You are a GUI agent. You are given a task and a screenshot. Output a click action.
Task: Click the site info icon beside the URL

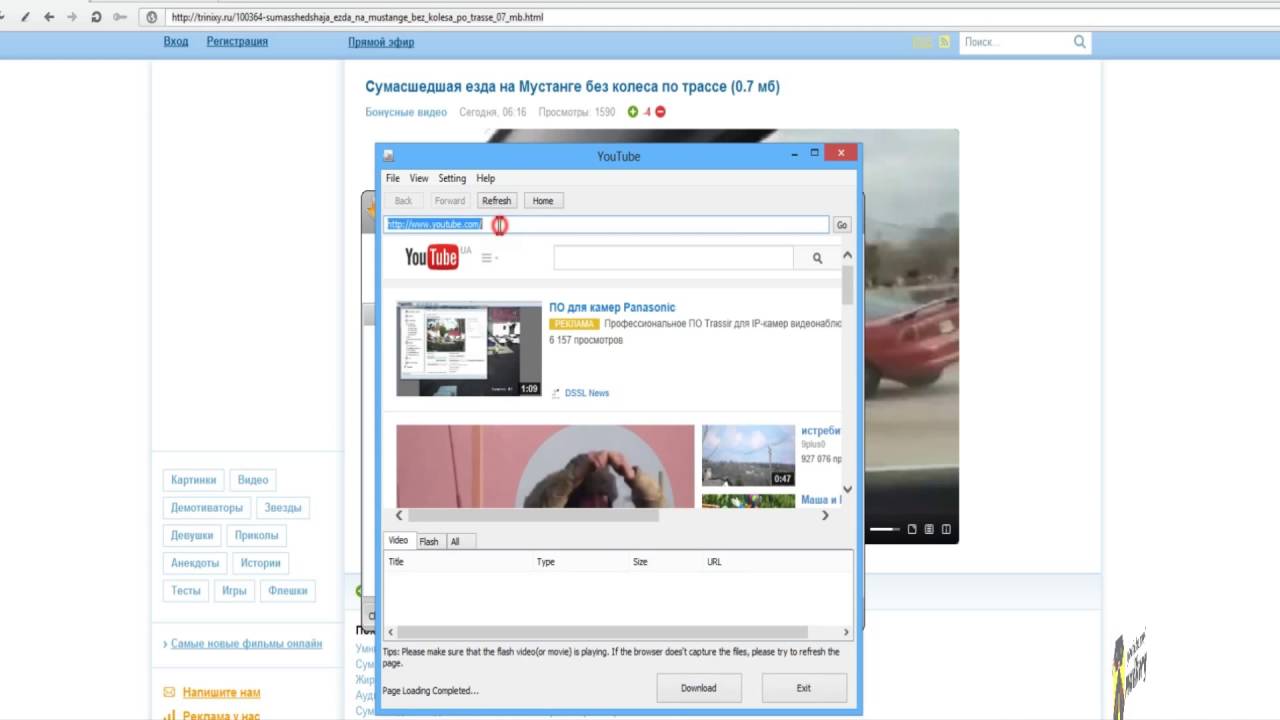click(x=152, y=17)
